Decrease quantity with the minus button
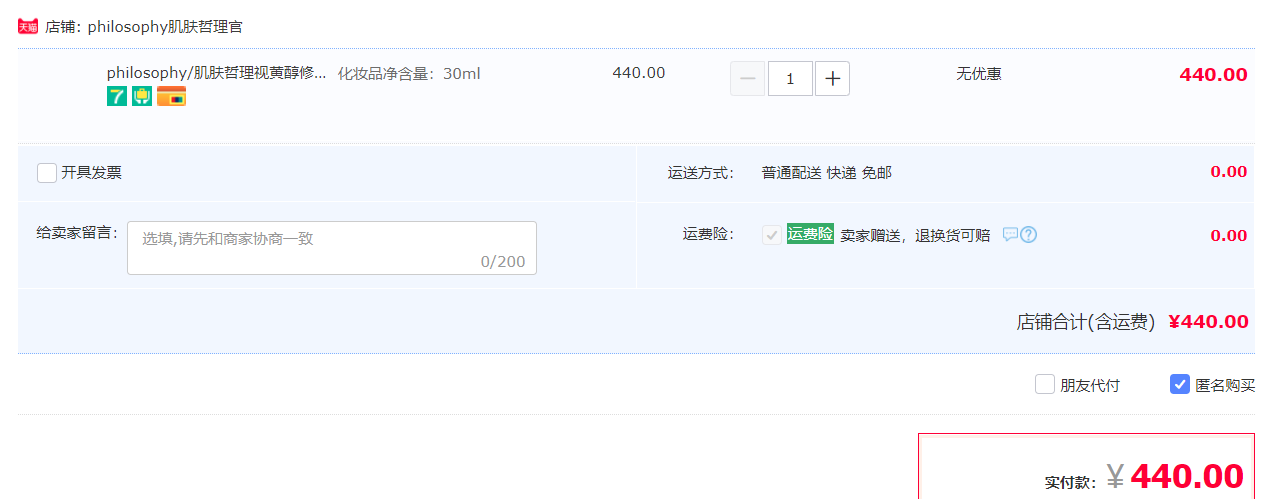 point(747,78)
